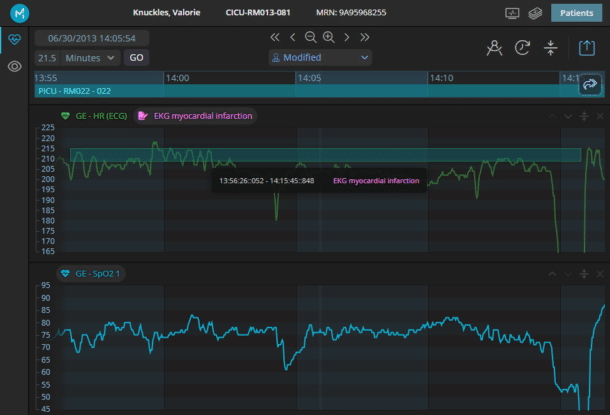Click the heart monitor icon in left sidebar

click(14, 39)
